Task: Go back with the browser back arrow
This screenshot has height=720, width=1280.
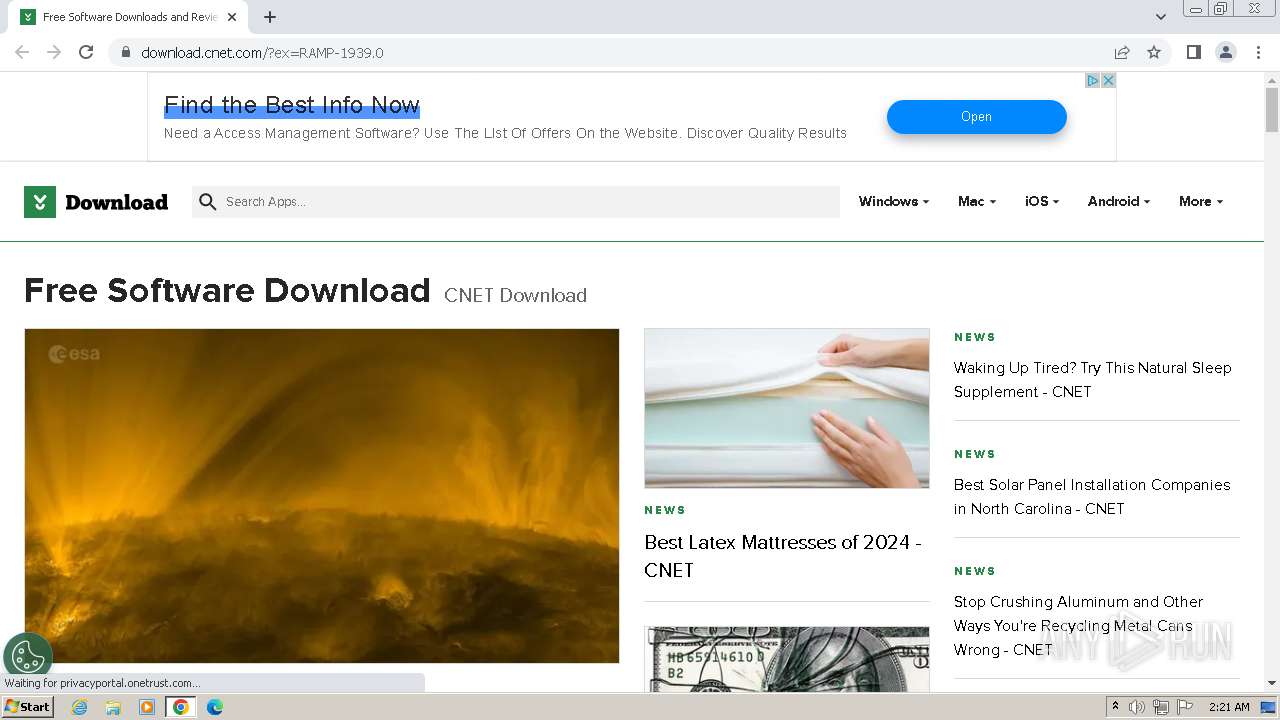Action: tap(22, 52)
